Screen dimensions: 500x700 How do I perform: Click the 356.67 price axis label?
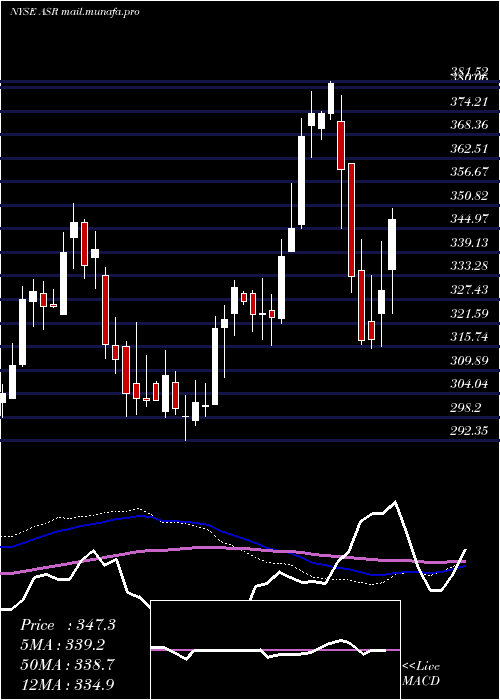coord(468,171)
